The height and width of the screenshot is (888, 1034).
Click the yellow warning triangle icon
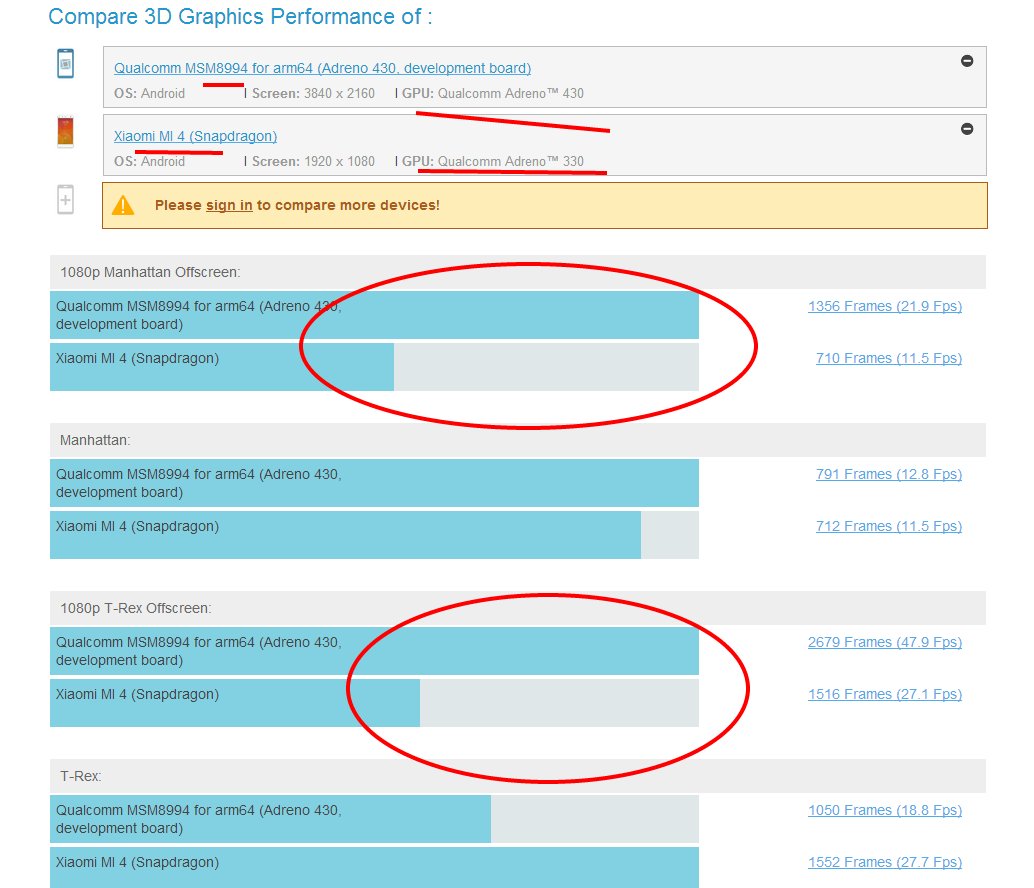click(123, 205)
